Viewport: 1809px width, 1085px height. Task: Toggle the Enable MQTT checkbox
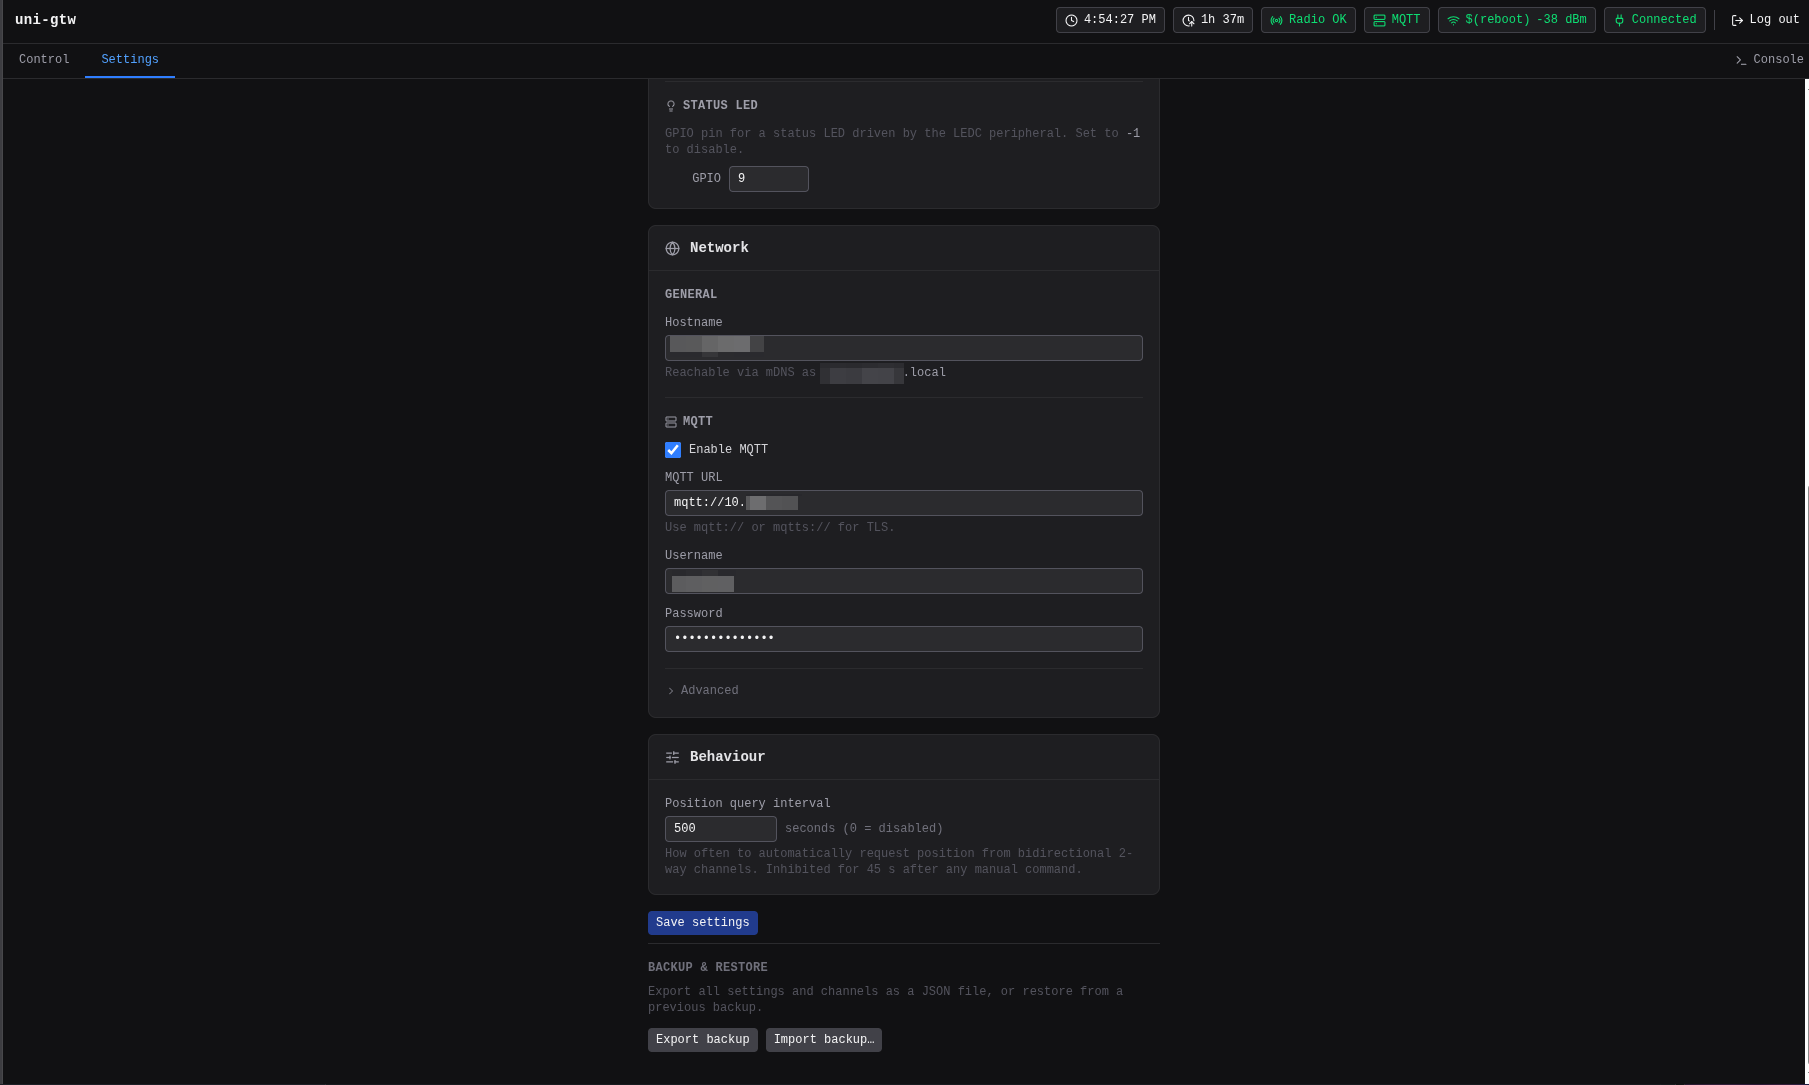673,450
